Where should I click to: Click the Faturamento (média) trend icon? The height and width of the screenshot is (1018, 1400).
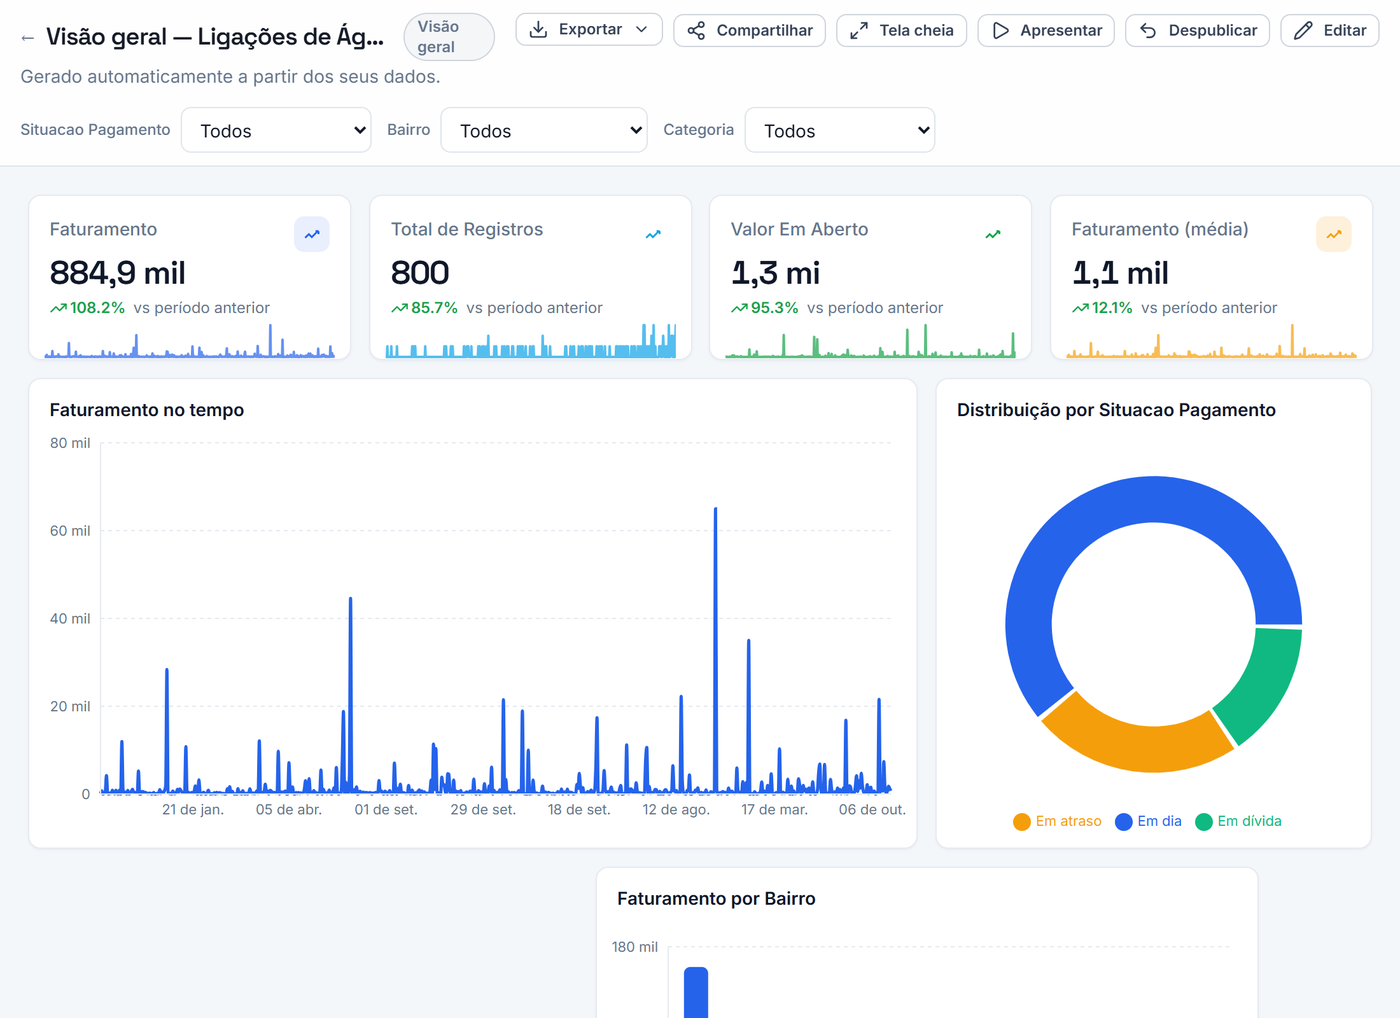[1334, 234]
